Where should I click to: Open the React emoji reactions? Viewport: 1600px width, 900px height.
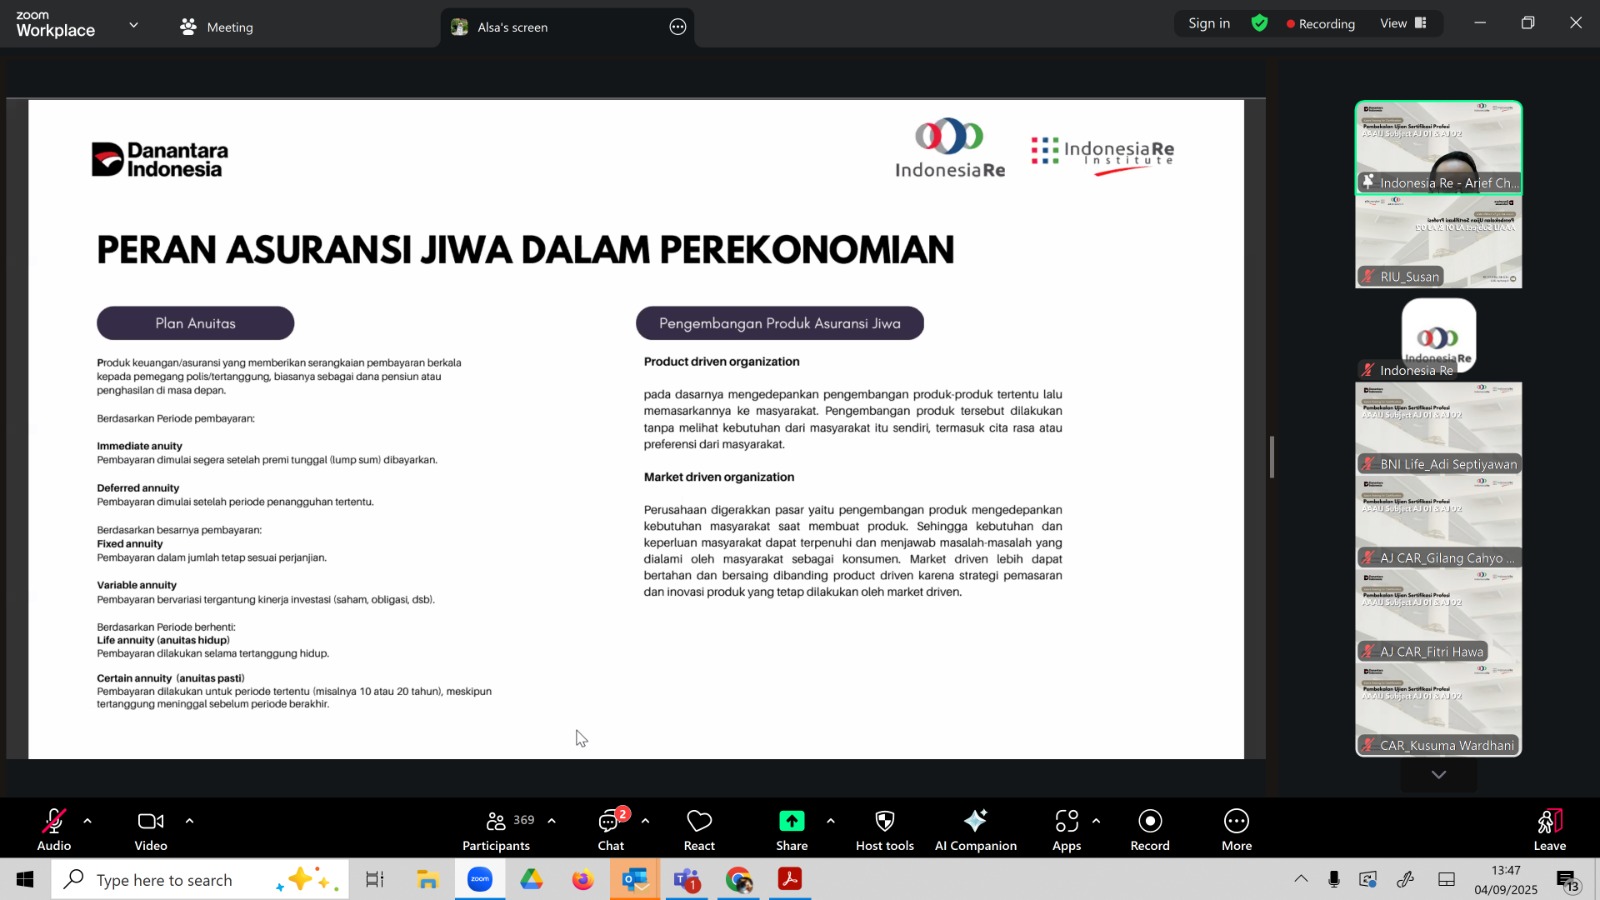pyautogui.click(x=699, y=829)
